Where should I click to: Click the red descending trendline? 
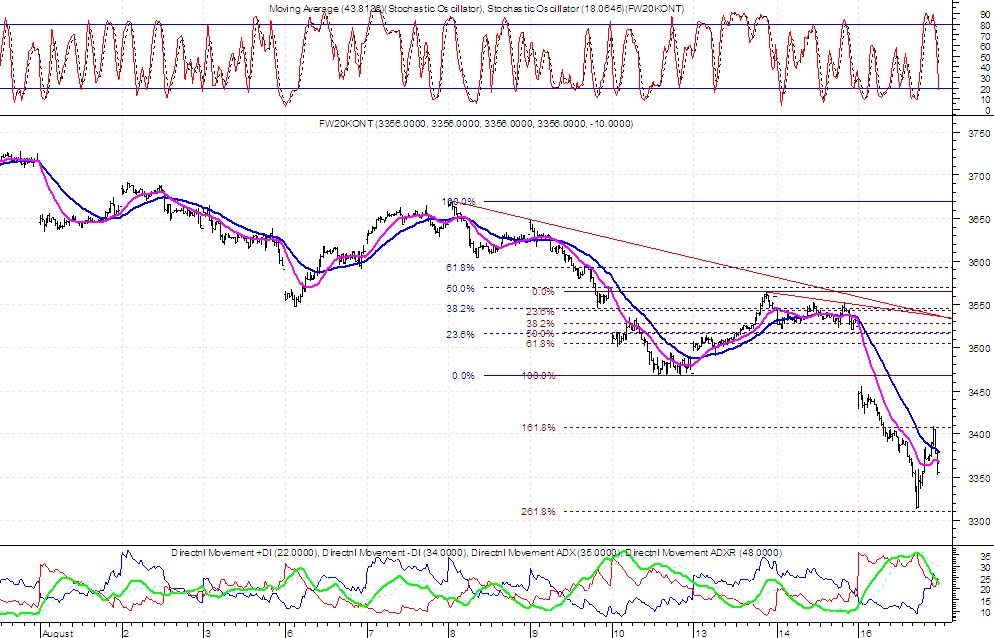click(700, 262)
